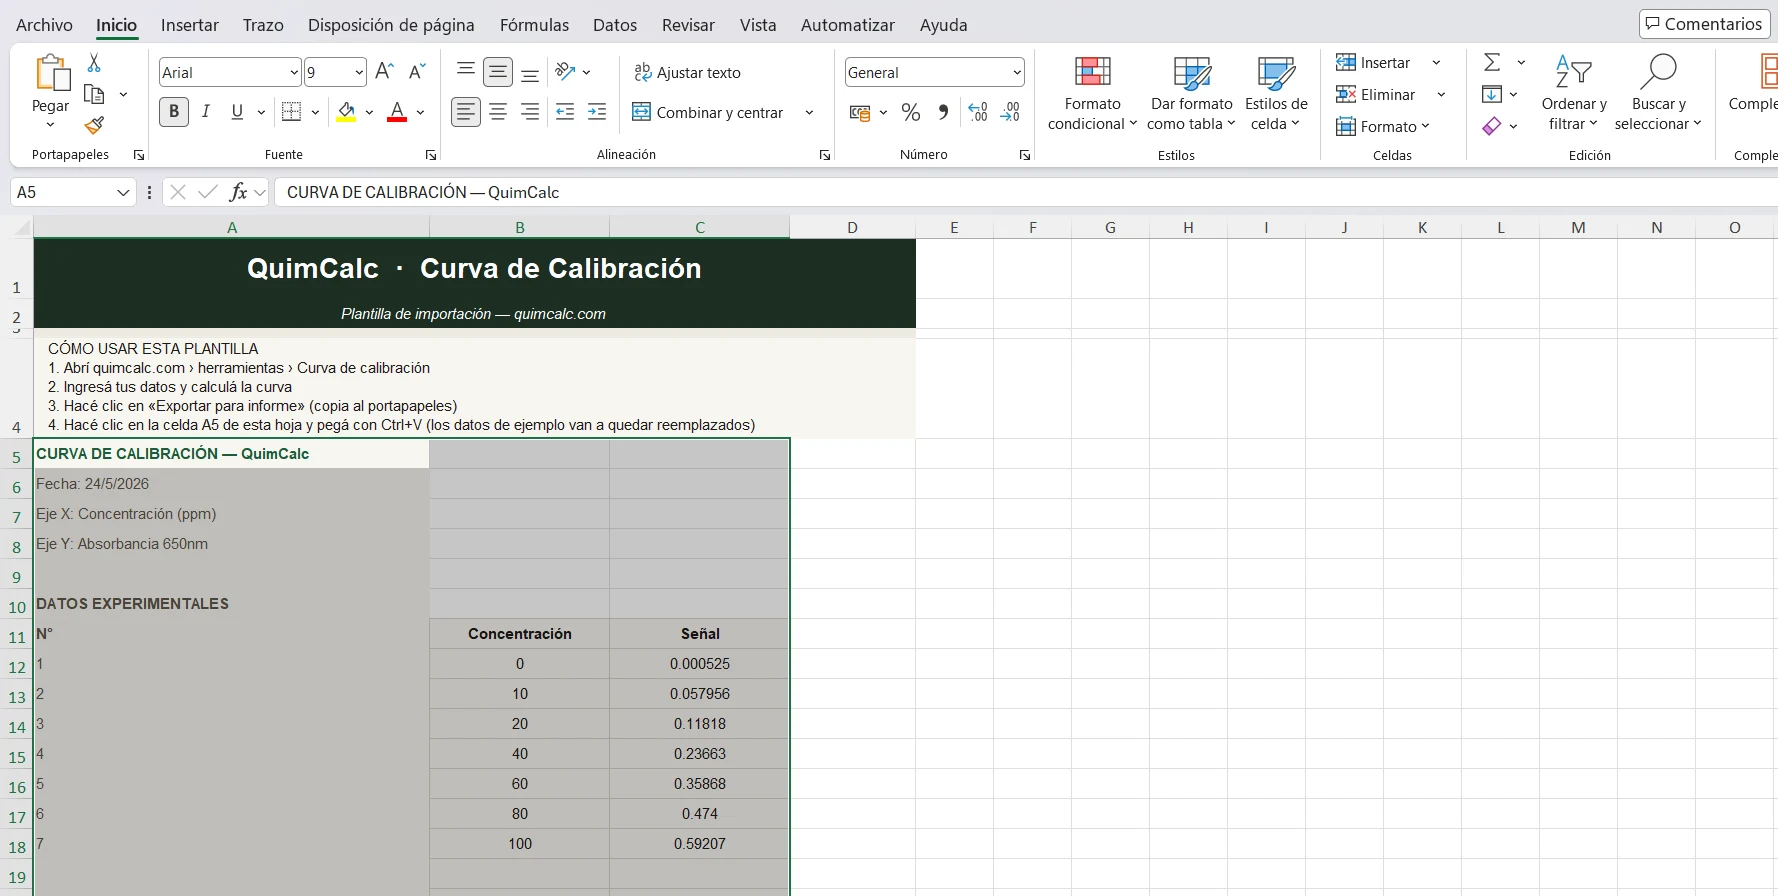Screen dimensions: 1778x896
Task: Open the font name Arial dropdown
Action: (x=294, y=72)
